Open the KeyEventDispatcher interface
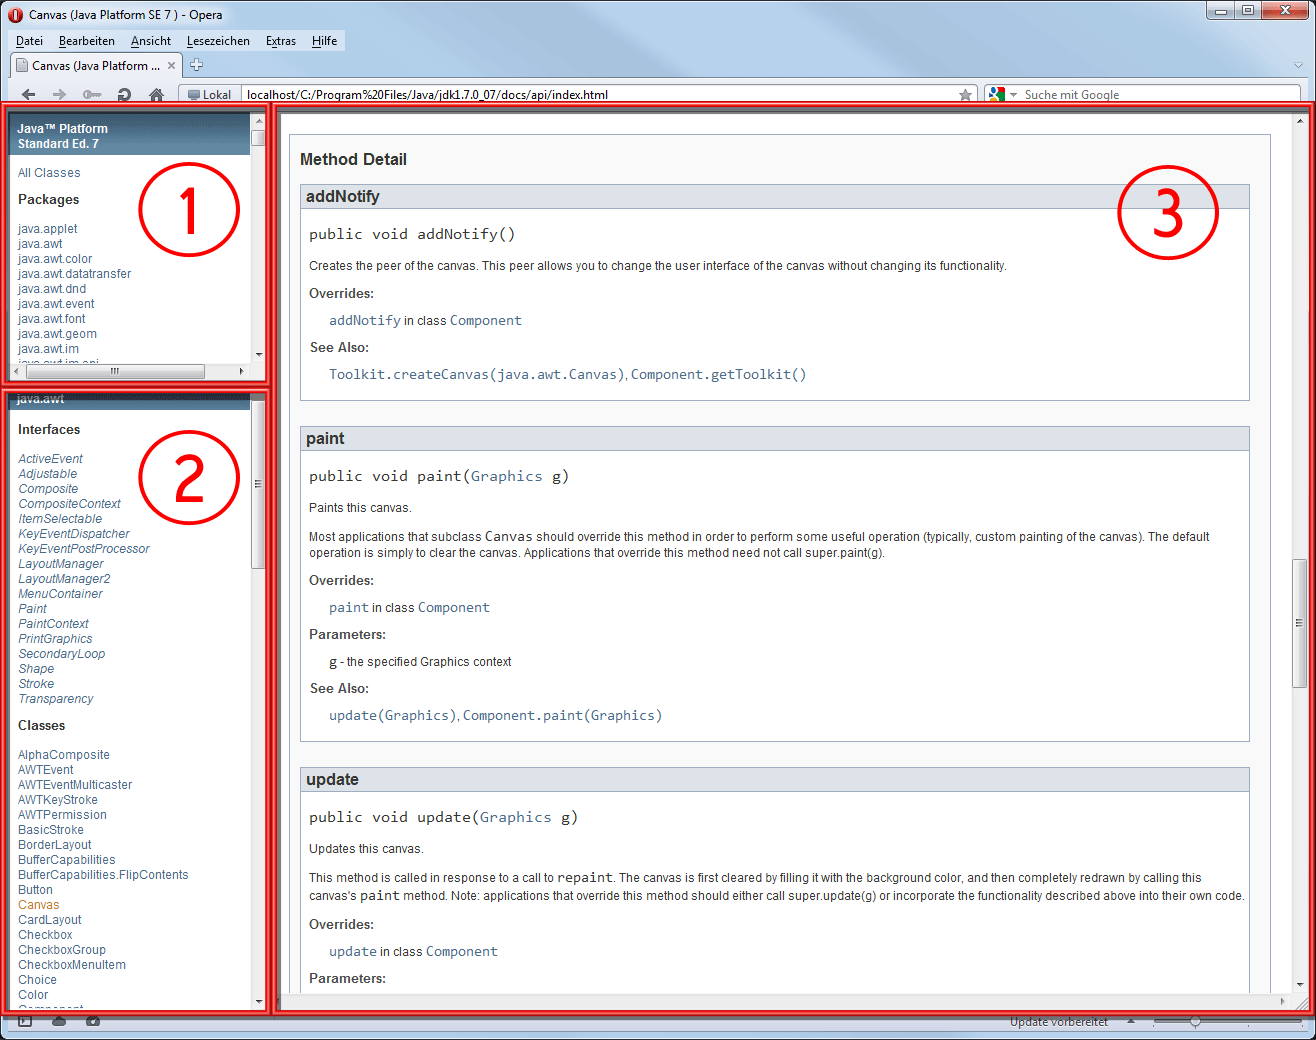 pyautogui.click(x=74, y=534)
